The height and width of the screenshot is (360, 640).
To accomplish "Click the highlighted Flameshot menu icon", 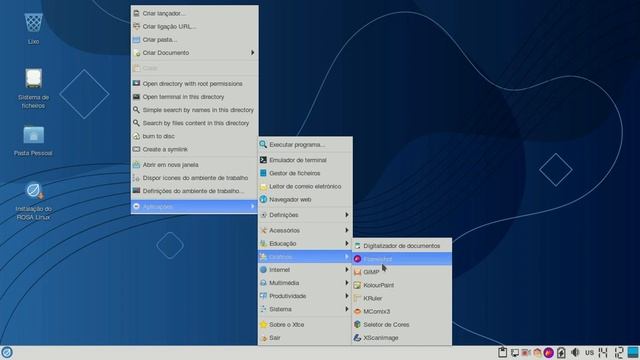I will click(x=358, y=259).
